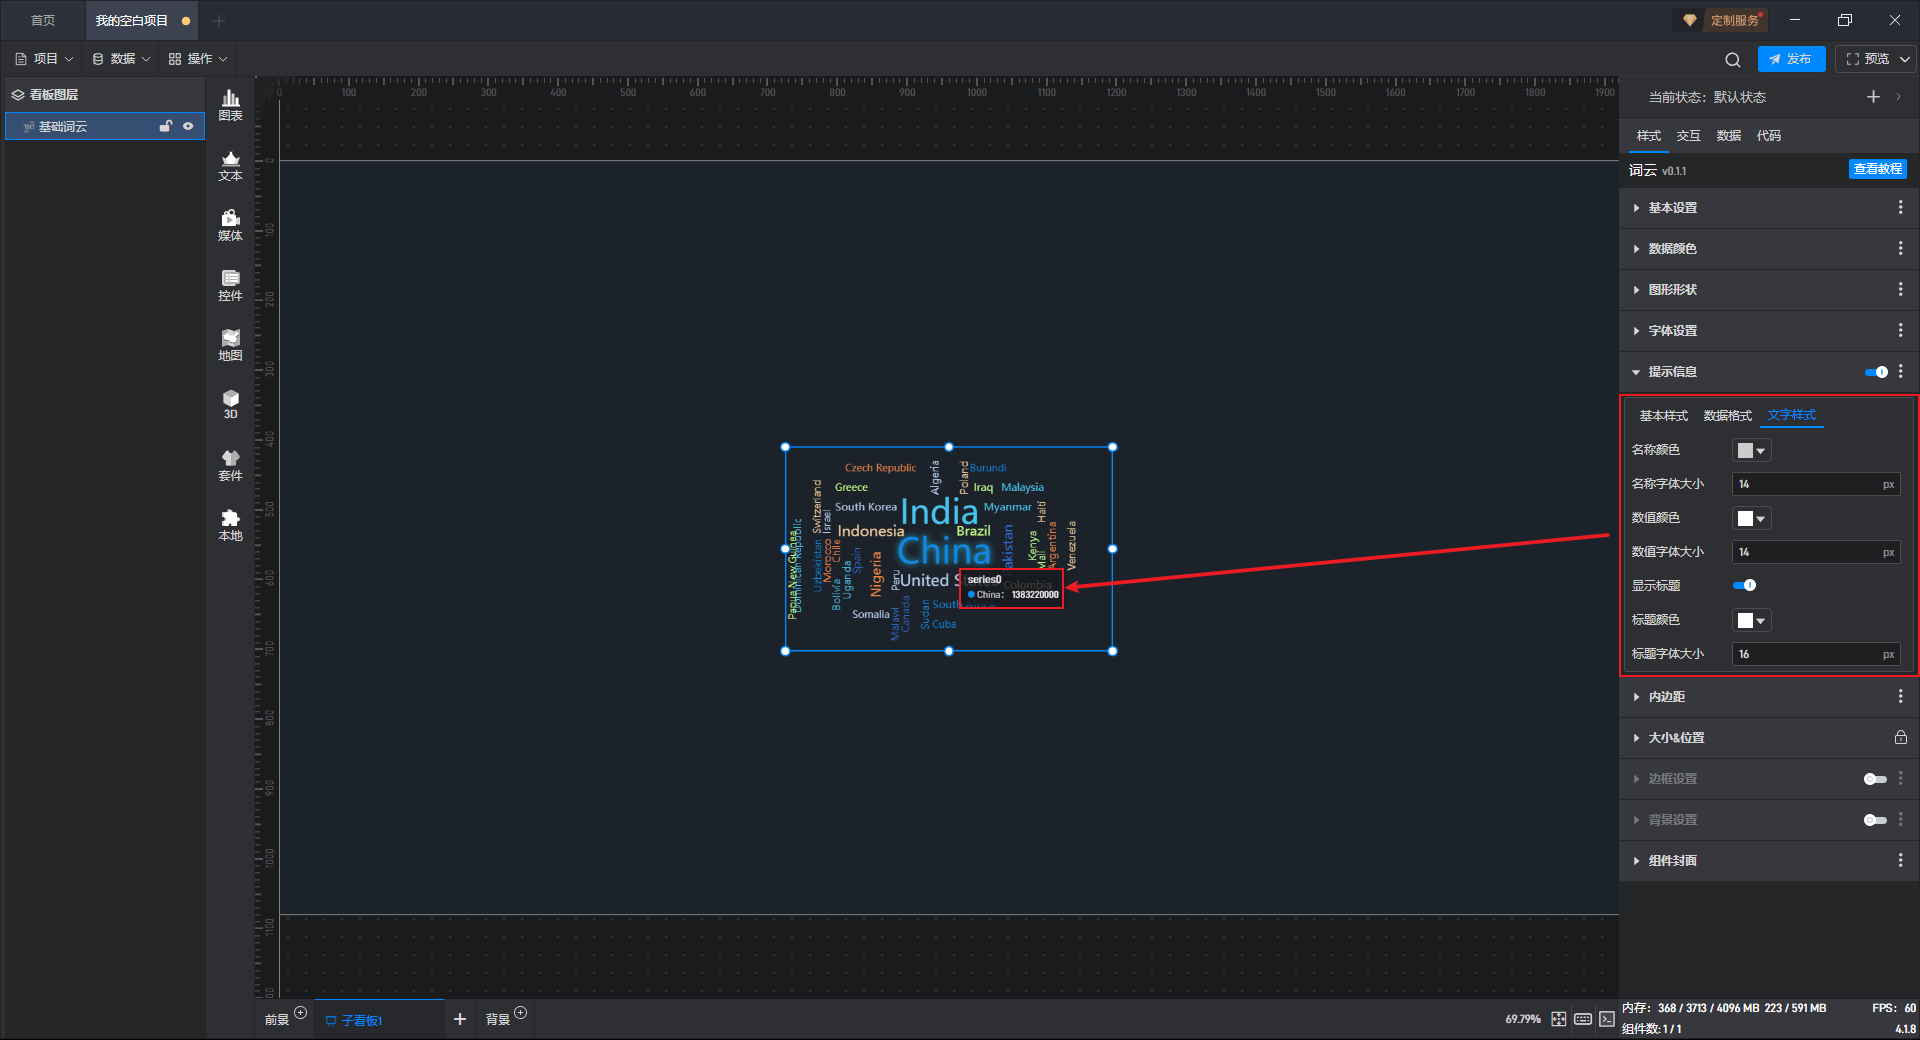Enable the 边框设置 toggle
Image resolution: width=1920 pixels, height=1040 pixels.
point(1875,779)
